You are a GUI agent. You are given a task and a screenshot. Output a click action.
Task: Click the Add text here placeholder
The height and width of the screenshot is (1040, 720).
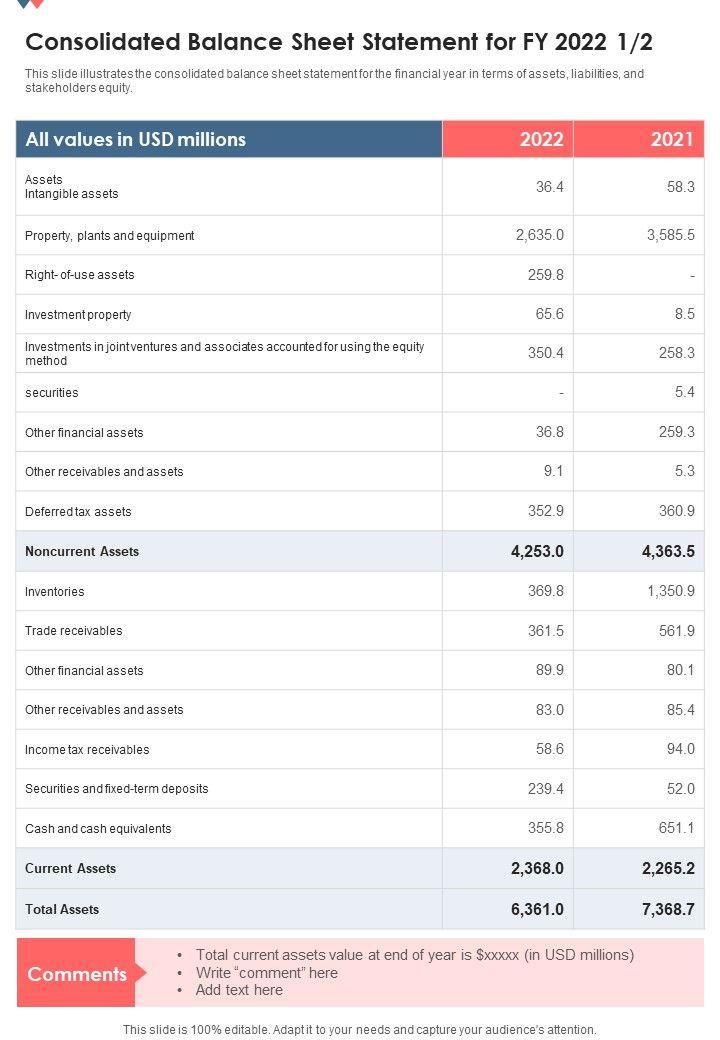coord(239,990)
